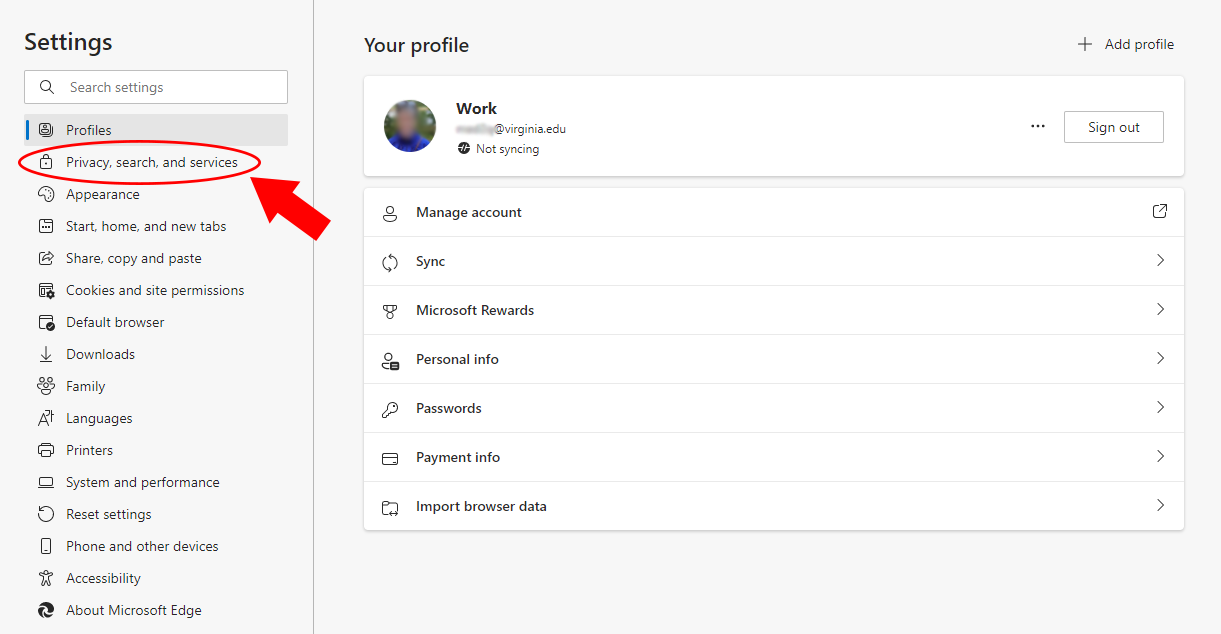Select Cookies and site permissions menu item
The height and width of the screenshot is (634, 1221).
(155, 290)
